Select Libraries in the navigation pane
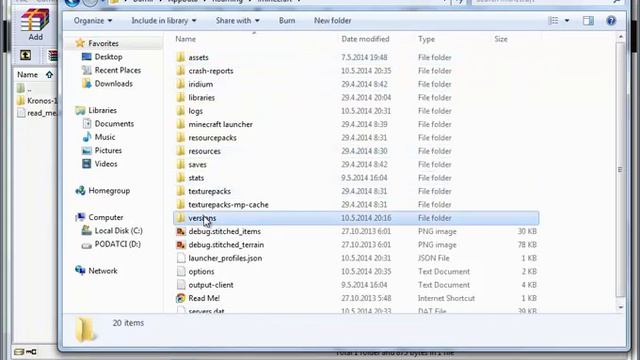640x360 pixels. (x=102, y=110)
